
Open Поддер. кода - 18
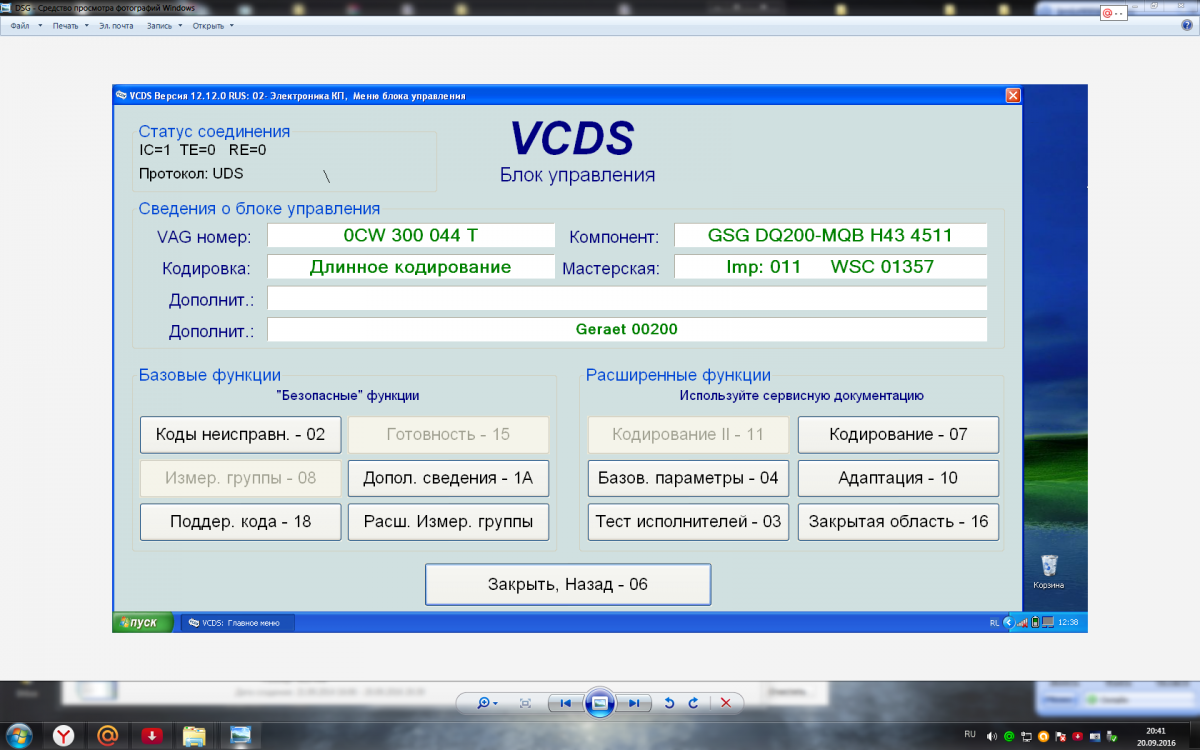pos(241,522)
